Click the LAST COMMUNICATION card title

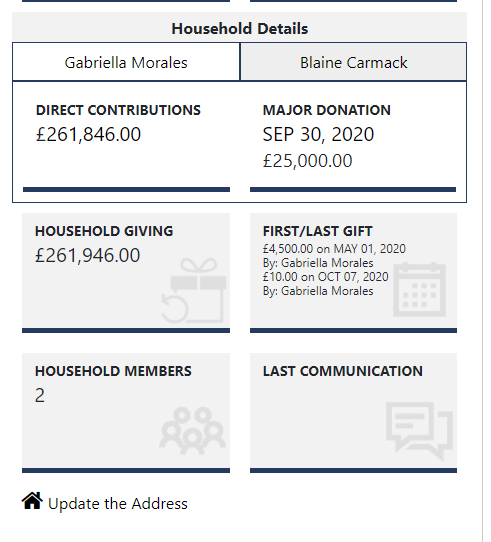[343, 371]
